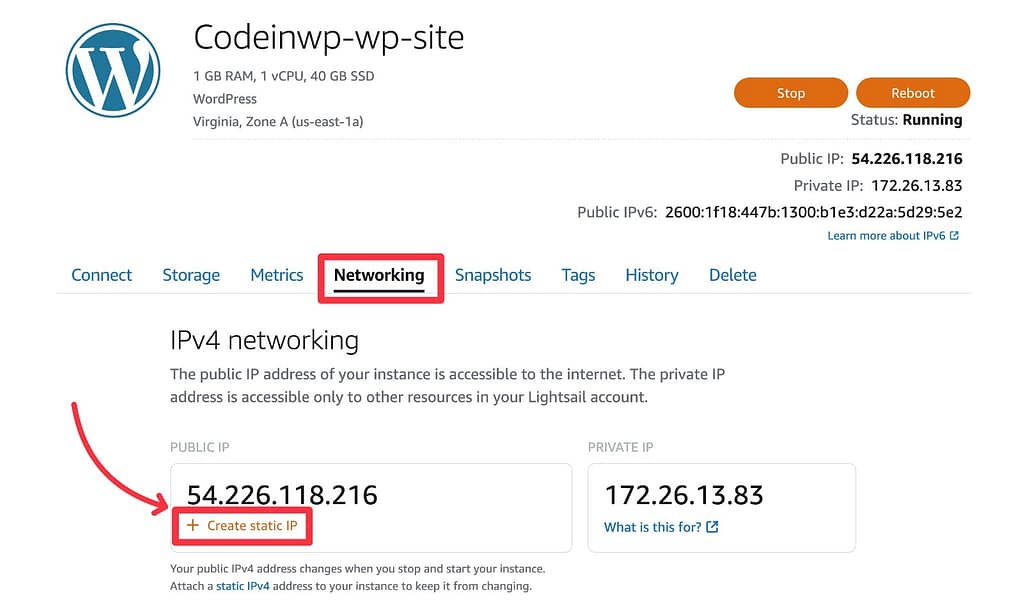Screen dimensions: 1023x616
Task: Select the Delete tab
Action: tap(732, 275)
